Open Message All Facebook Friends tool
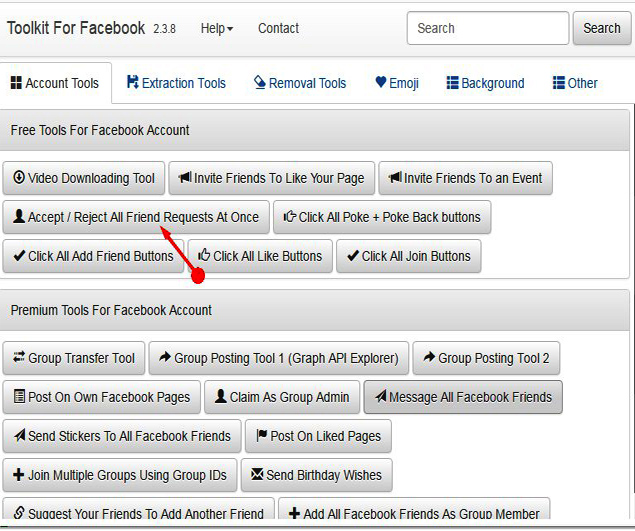The width and height of the screenshot is (635, 531). [x=463, y=397]
